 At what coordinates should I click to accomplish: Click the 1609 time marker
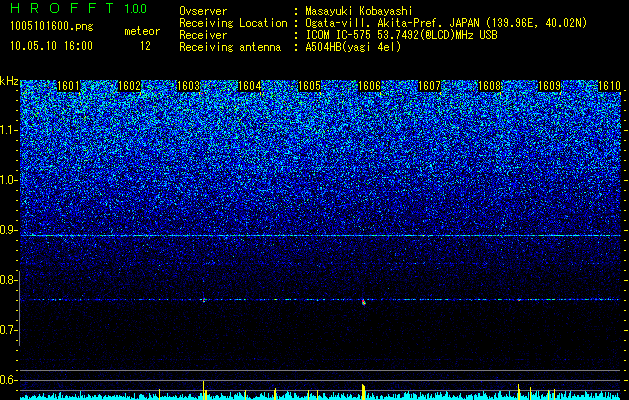click(549, 86)
